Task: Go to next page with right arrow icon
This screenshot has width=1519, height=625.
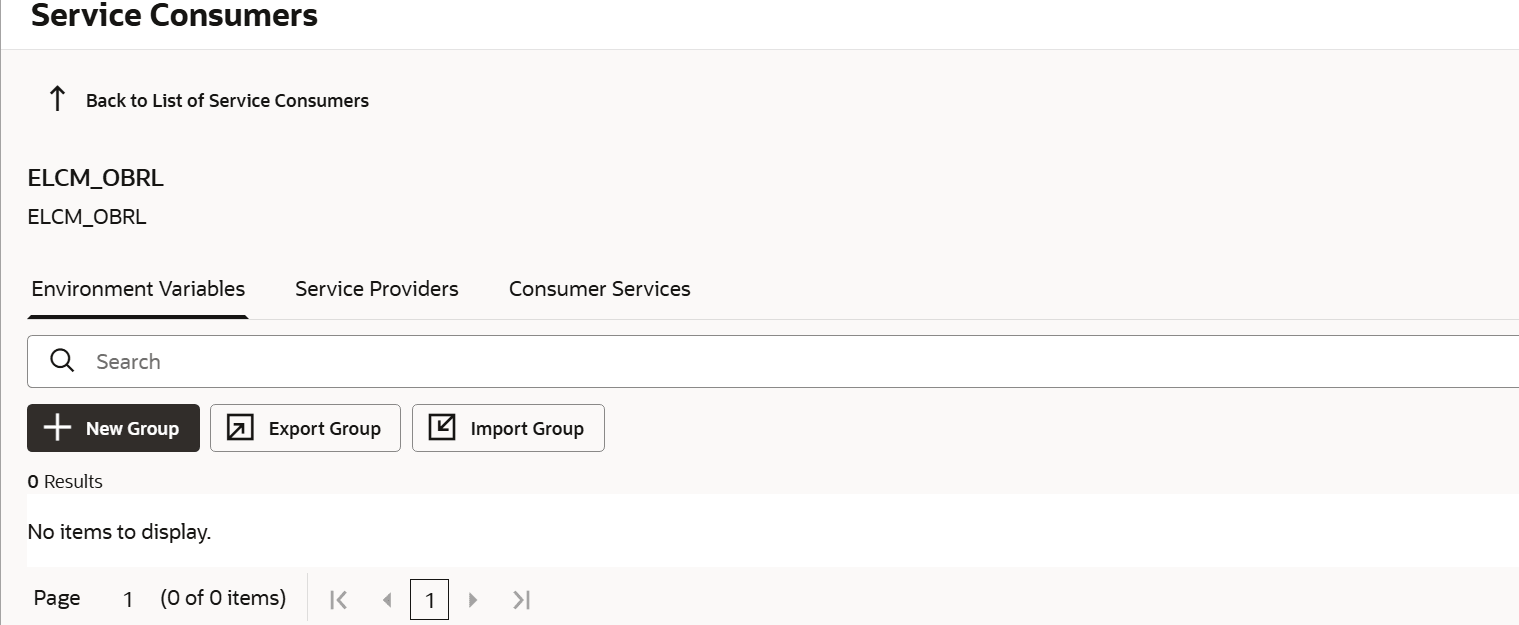Action: tap(473, 598)
